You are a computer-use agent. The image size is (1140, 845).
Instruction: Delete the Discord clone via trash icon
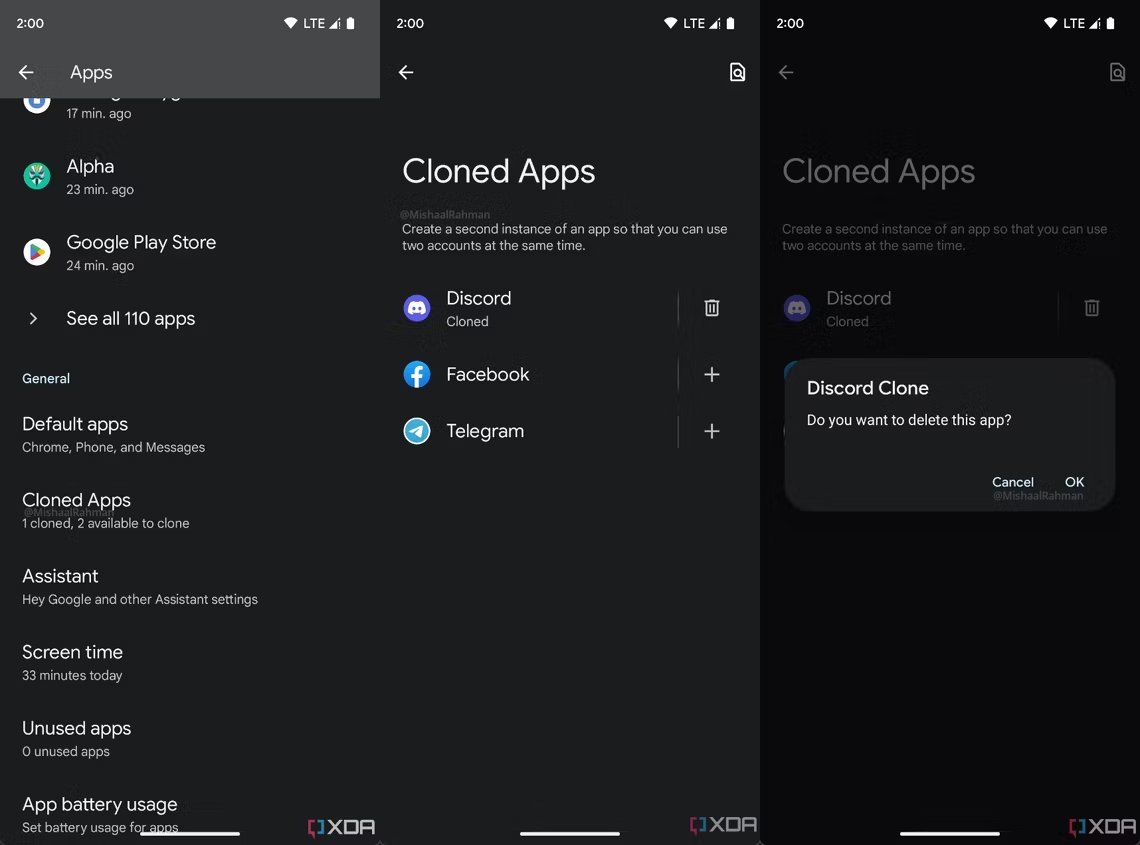[x=711, y=307]
